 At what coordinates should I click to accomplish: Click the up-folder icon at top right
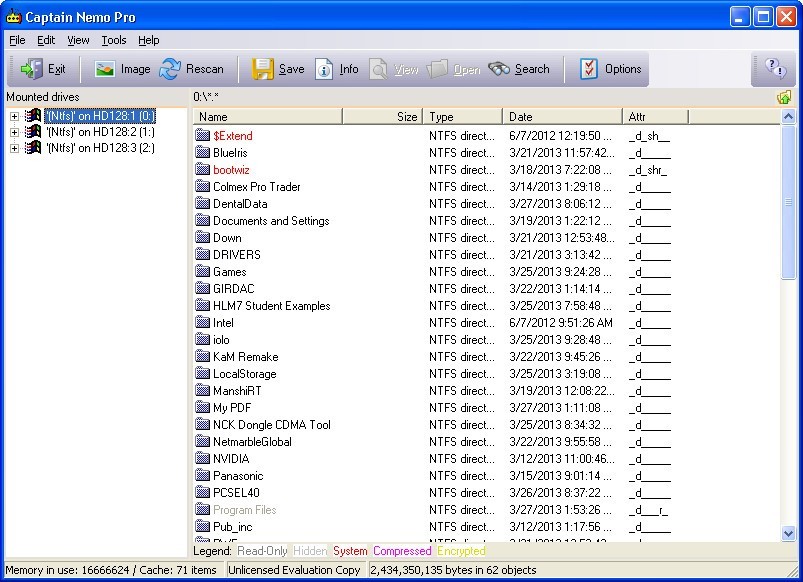(784, 97)
